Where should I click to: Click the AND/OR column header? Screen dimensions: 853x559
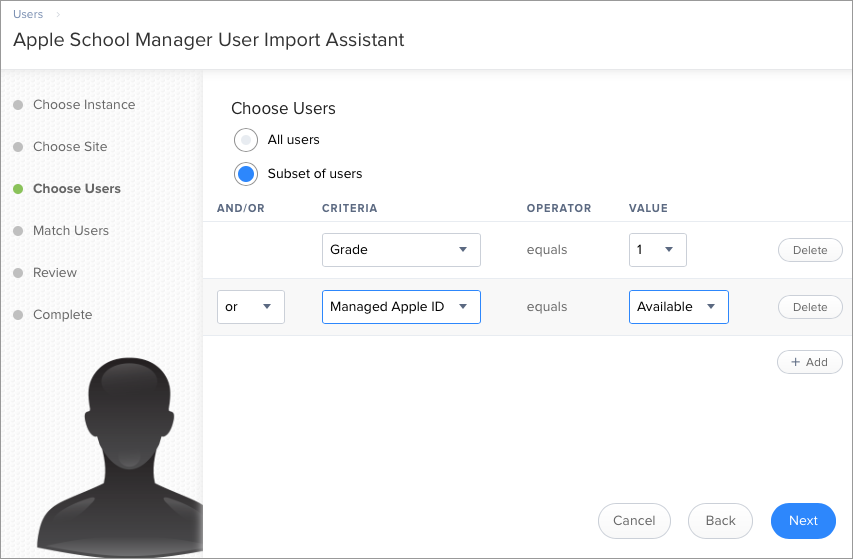[240, 208]
